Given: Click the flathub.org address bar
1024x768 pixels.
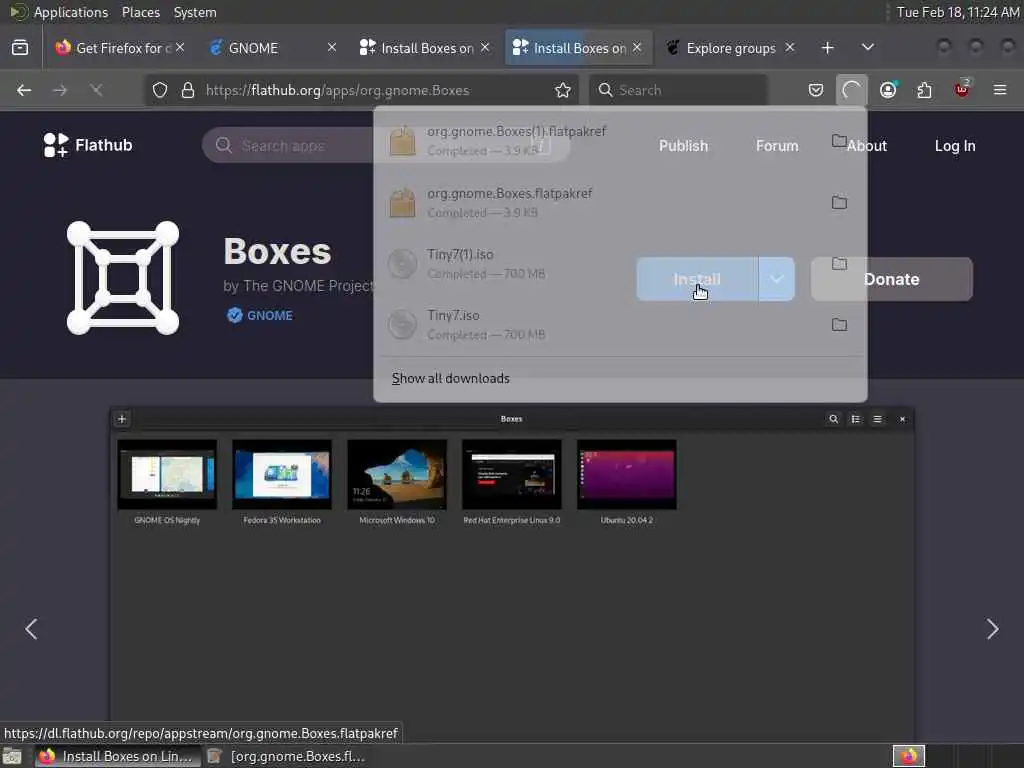Looking at the screenshot, I should point(360,90).
